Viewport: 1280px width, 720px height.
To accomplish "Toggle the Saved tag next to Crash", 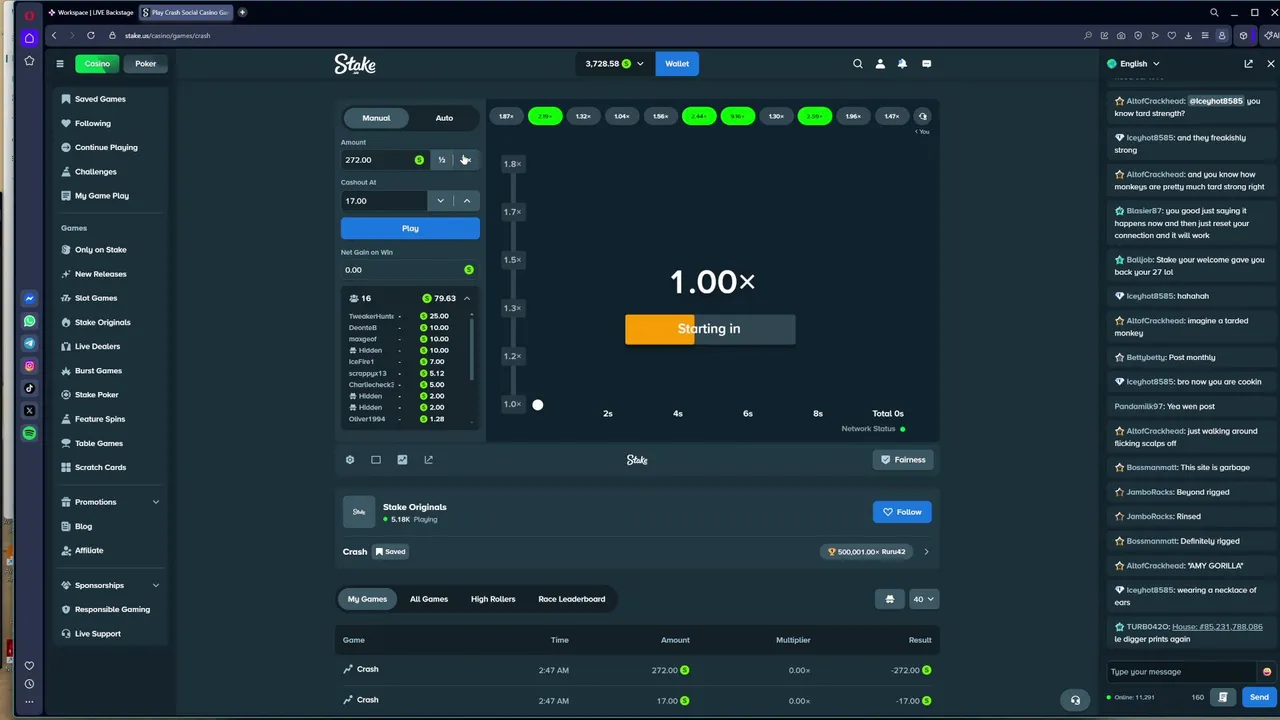I will tap(390, 552).
